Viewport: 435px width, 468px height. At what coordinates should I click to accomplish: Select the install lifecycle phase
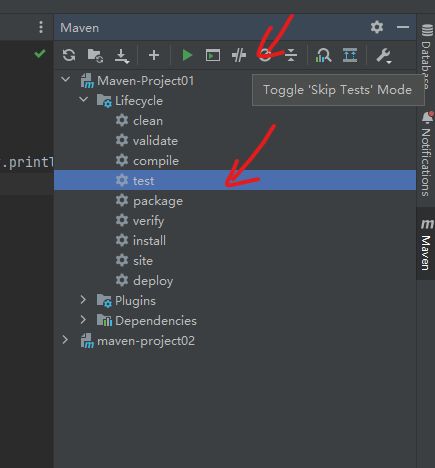pyautogui.click(x=149, y=241)
